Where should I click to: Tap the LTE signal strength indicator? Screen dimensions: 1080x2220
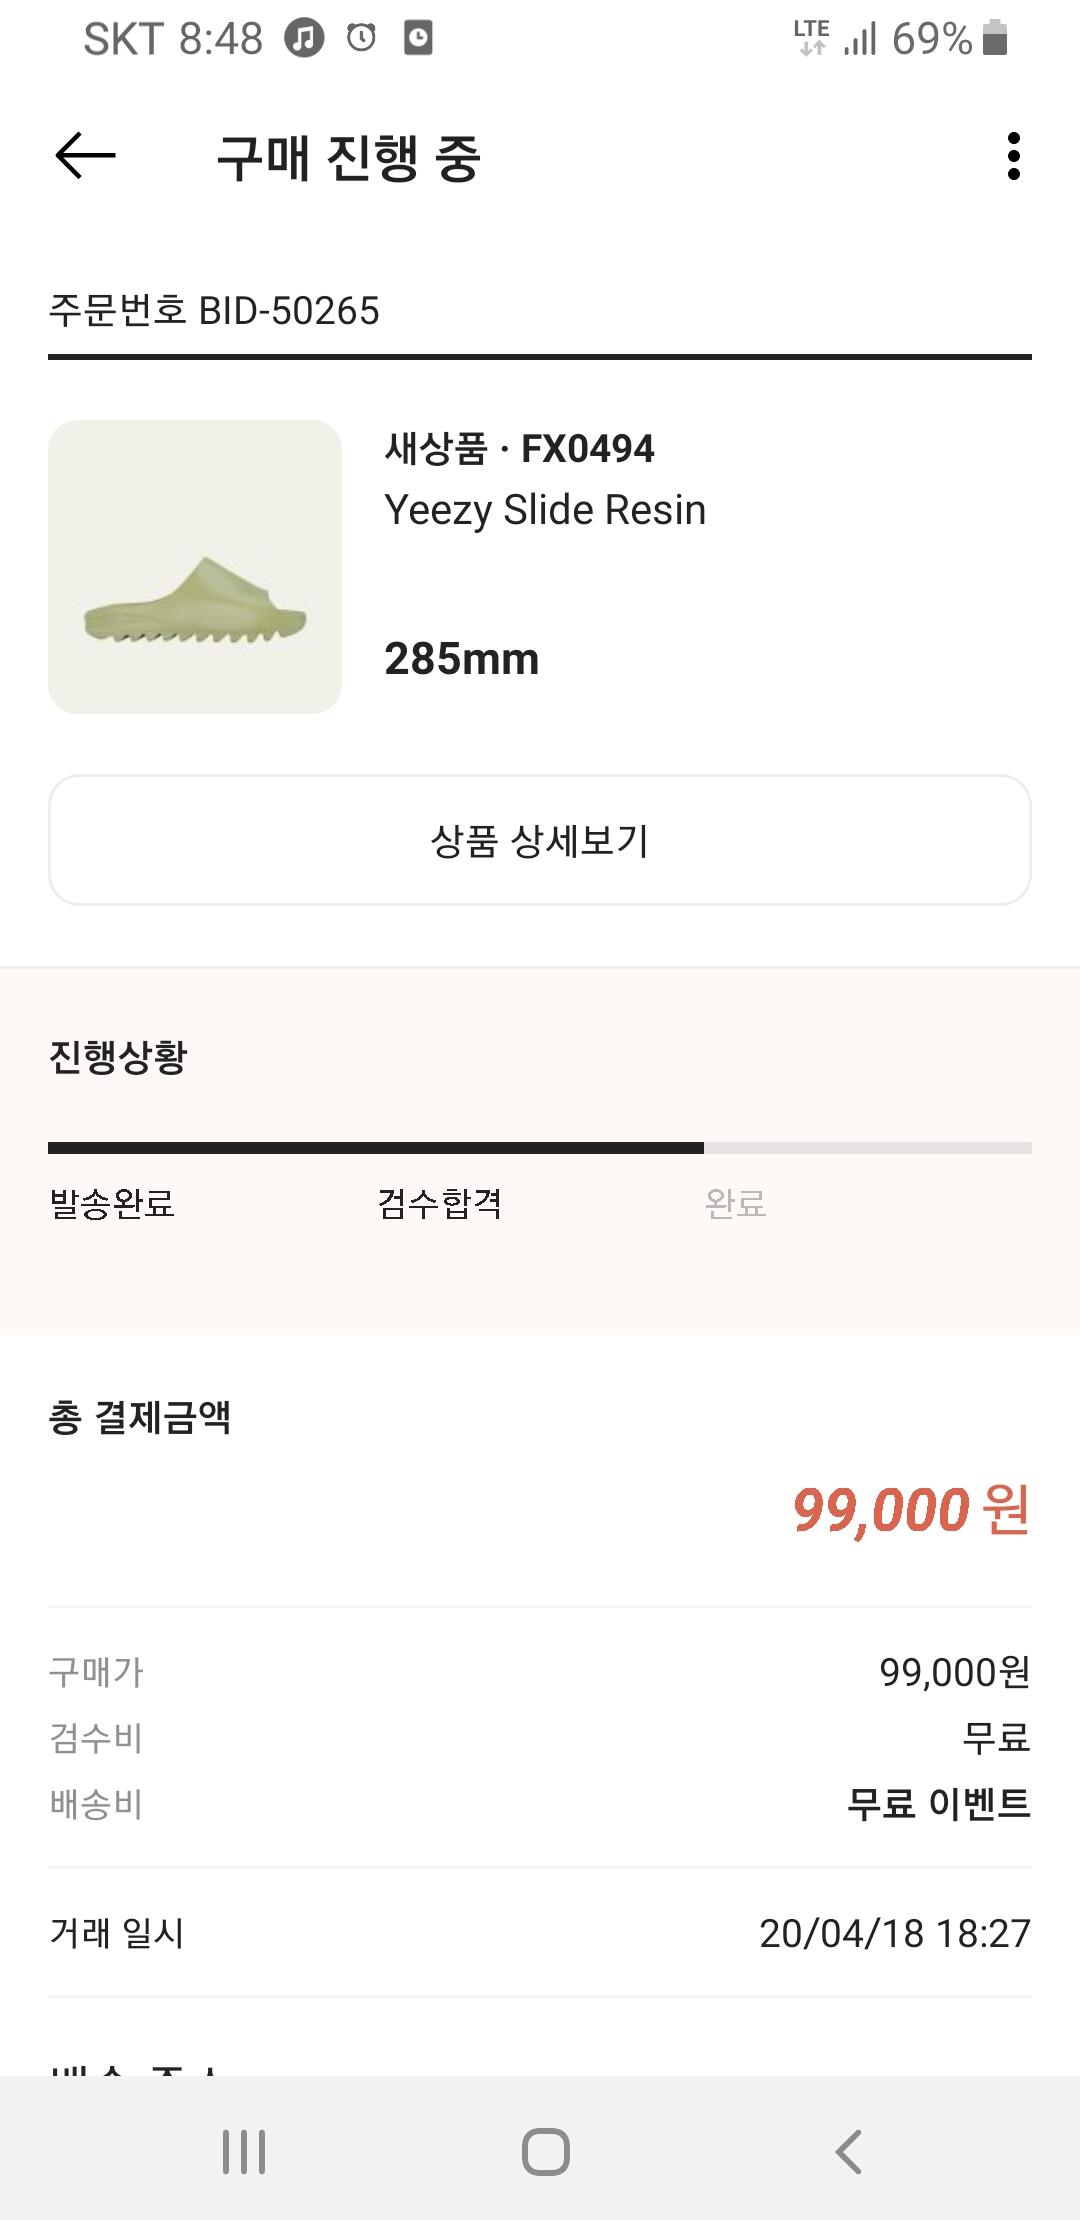click(859, 39)
